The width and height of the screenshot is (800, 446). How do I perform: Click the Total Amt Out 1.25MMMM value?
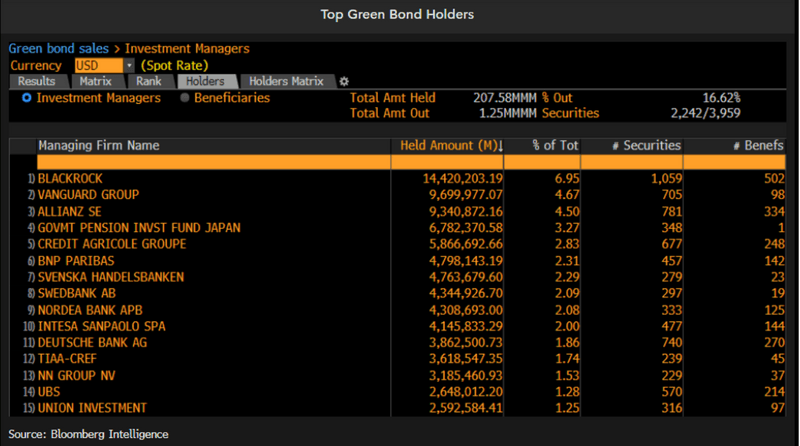[508, 113]
